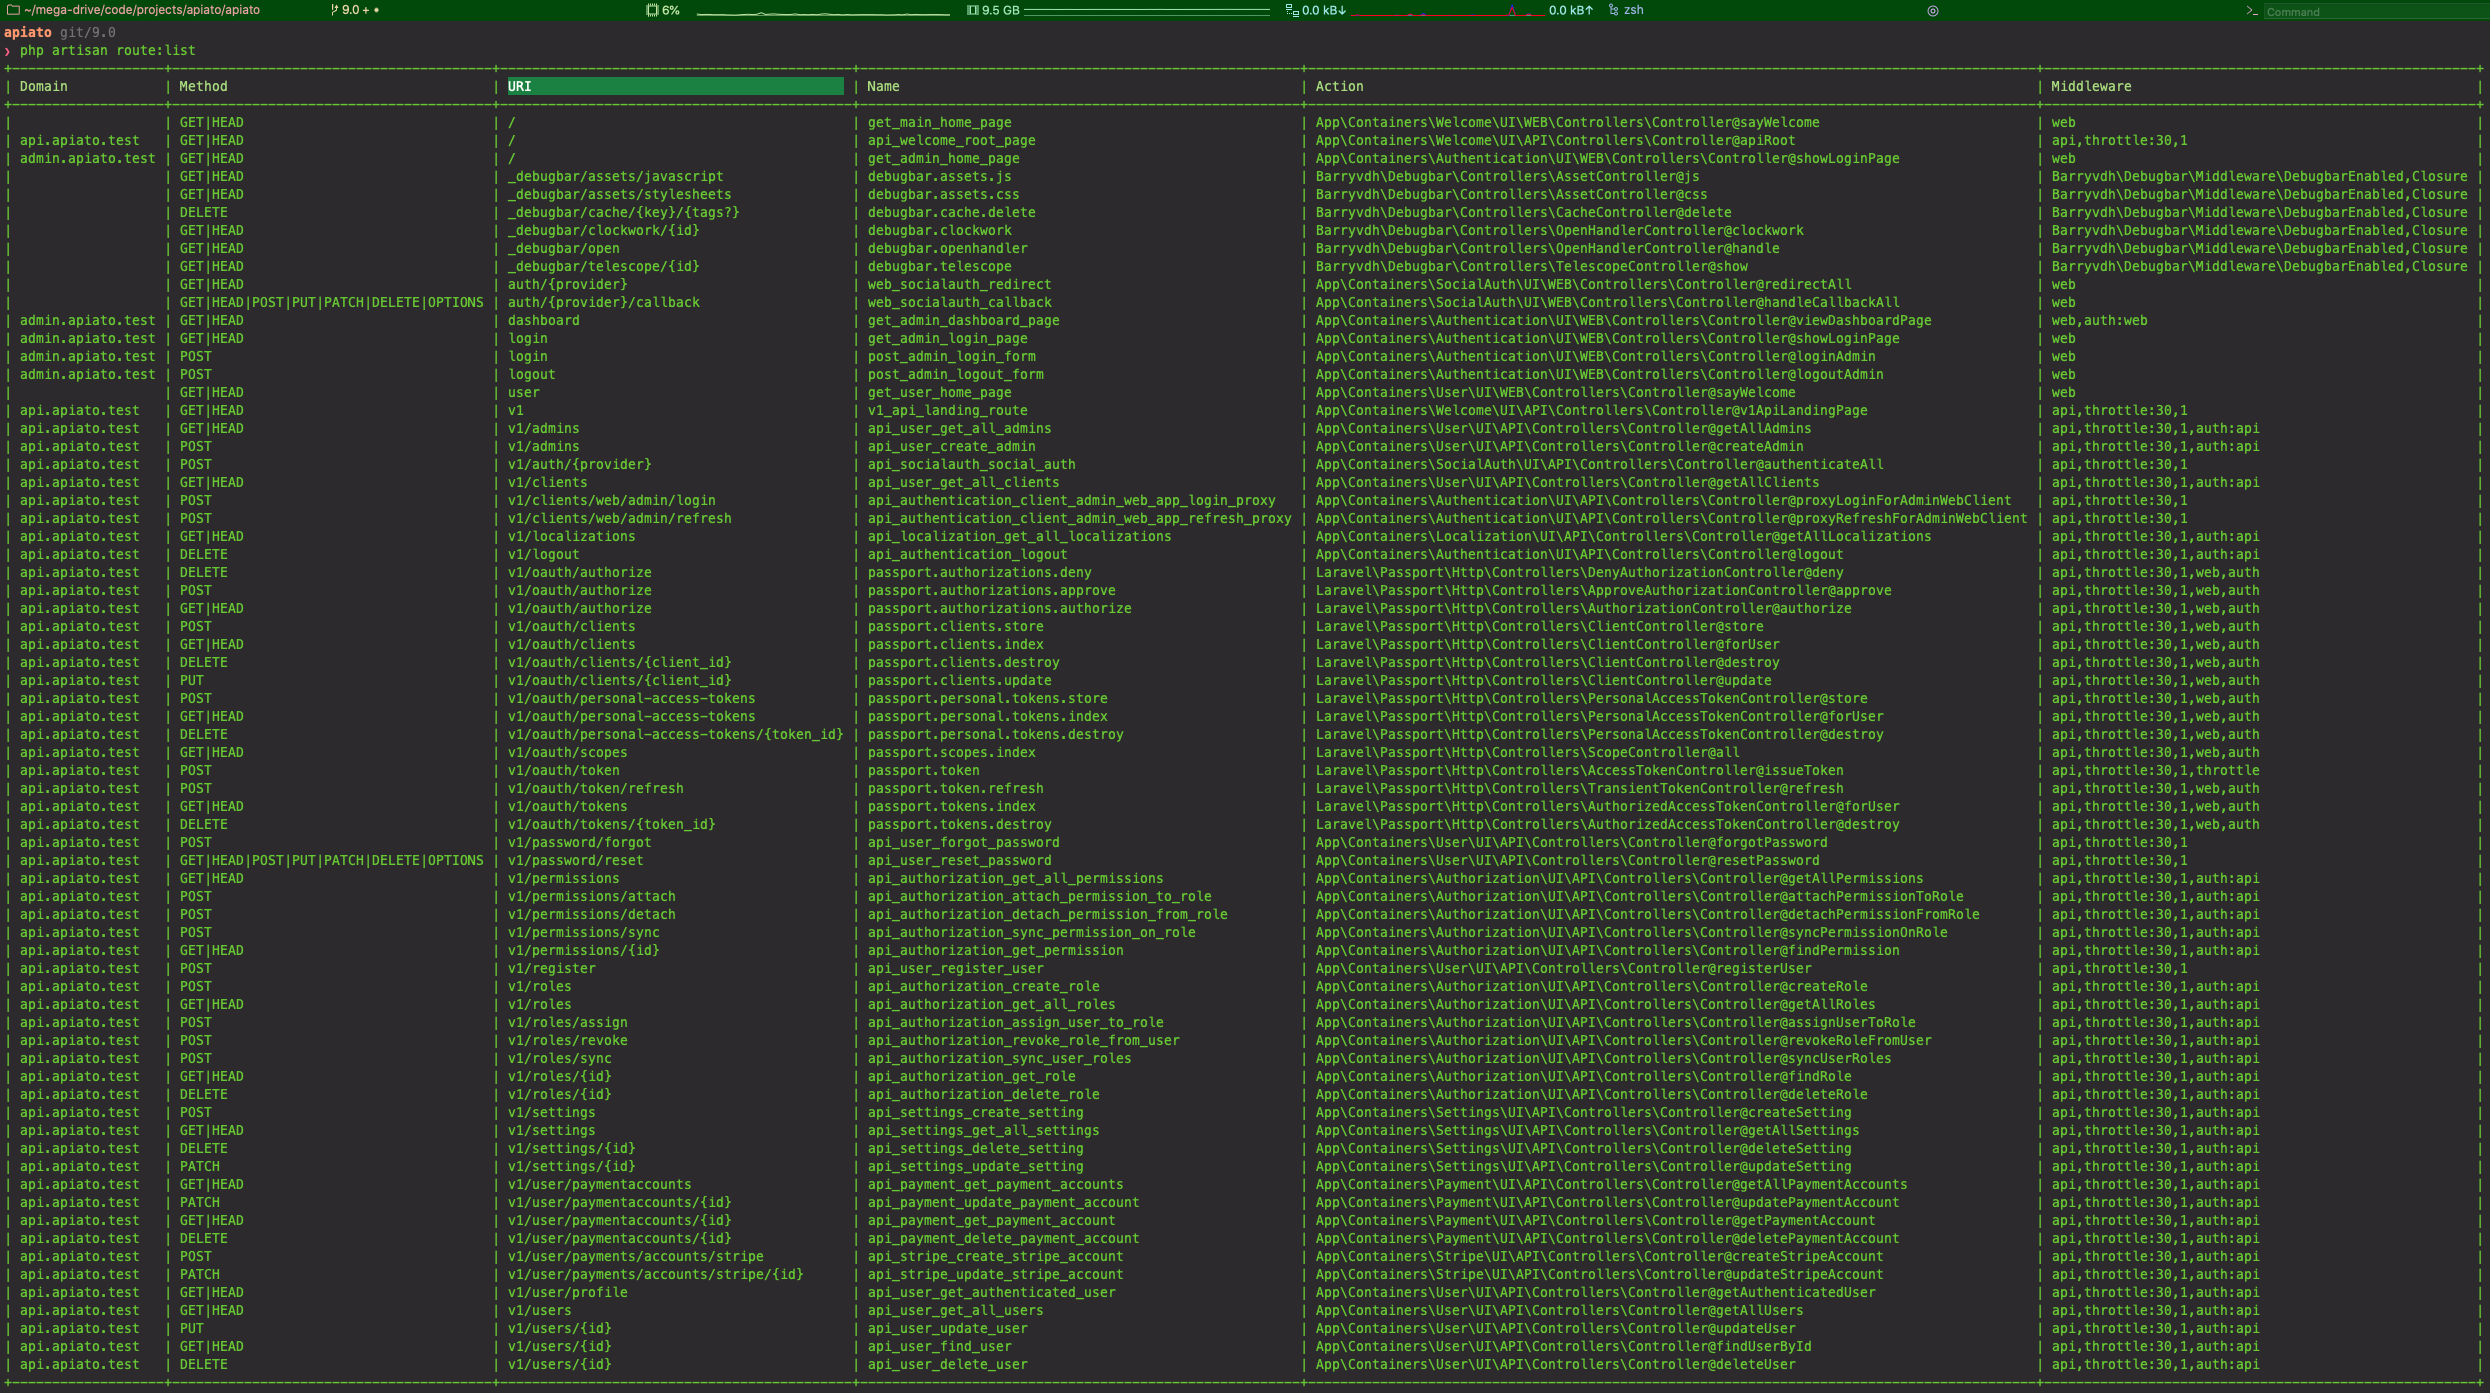Click the CPU usage graph line
Image resolution: width=2490 pixels, height=1393 pixels.
[822, 13]
